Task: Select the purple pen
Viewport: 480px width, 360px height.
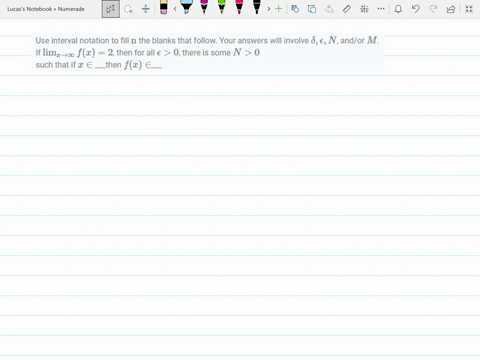Action: pyautogui.click(x=204, y=7)
